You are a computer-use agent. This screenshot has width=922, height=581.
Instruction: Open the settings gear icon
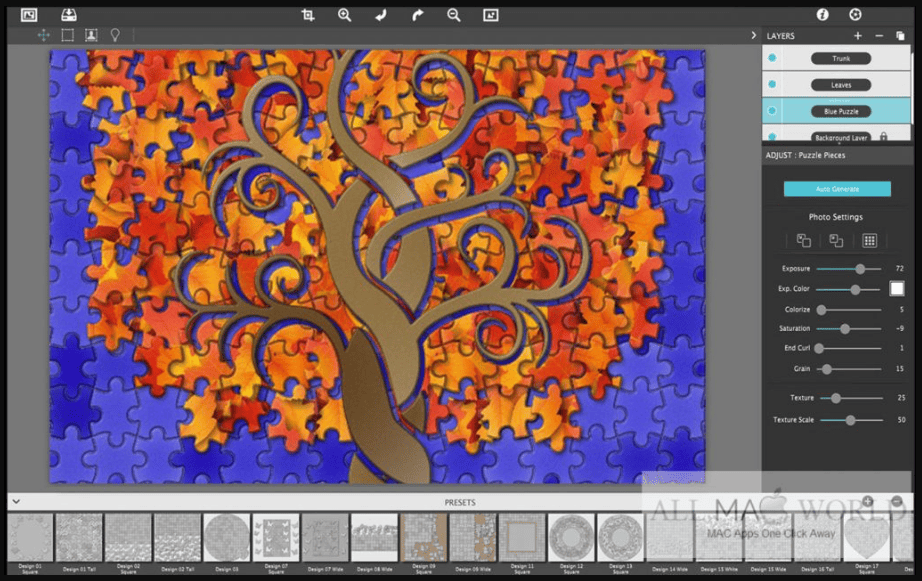point(855,15)
